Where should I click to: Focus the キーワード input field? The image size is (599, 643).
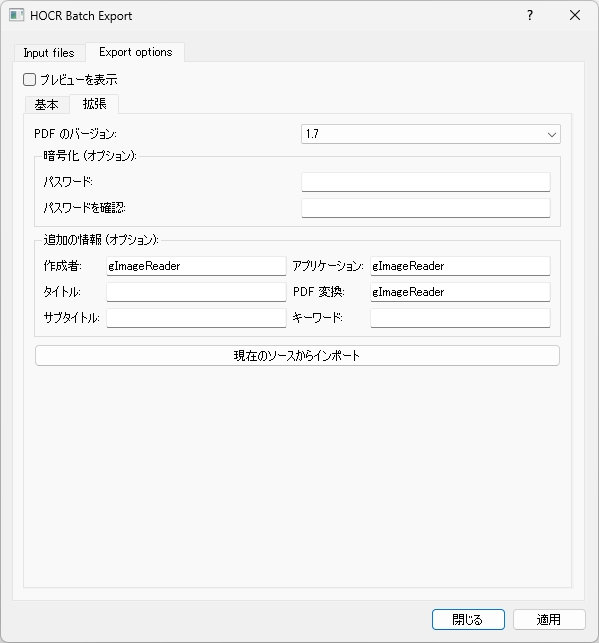click(460, 318)
